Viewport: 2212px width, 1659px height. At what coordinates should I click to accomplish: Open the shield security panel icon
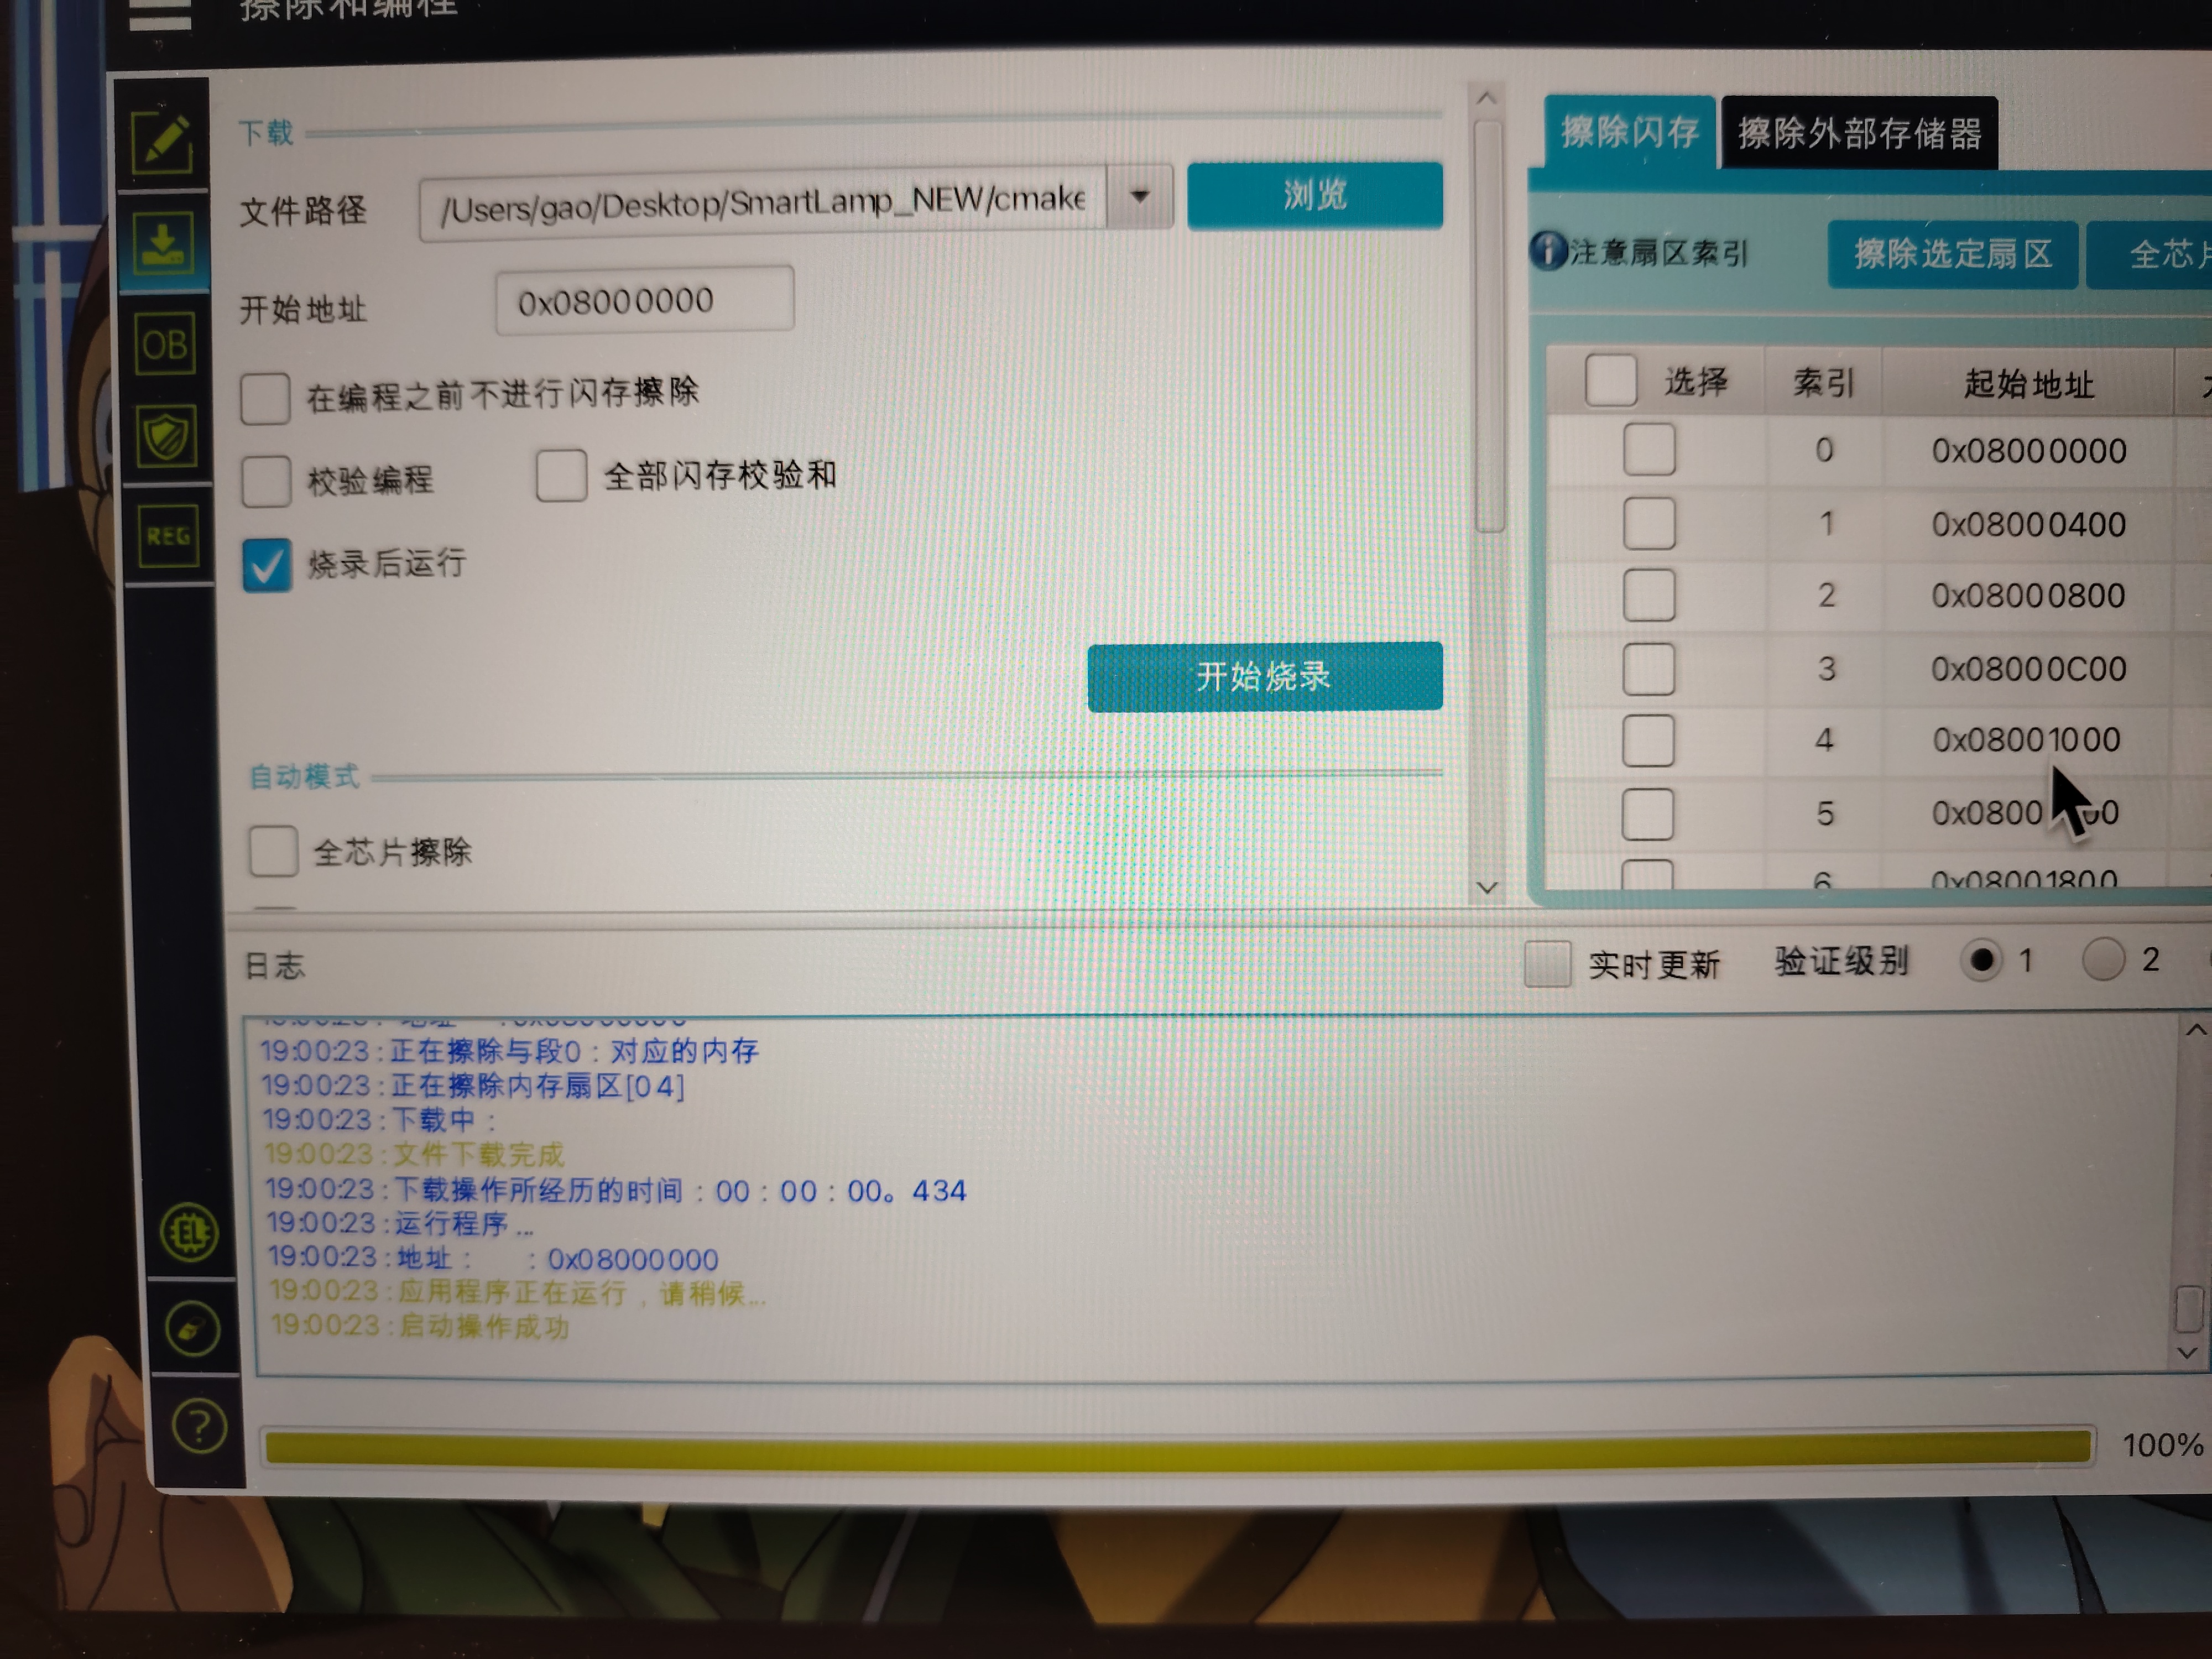166,438
